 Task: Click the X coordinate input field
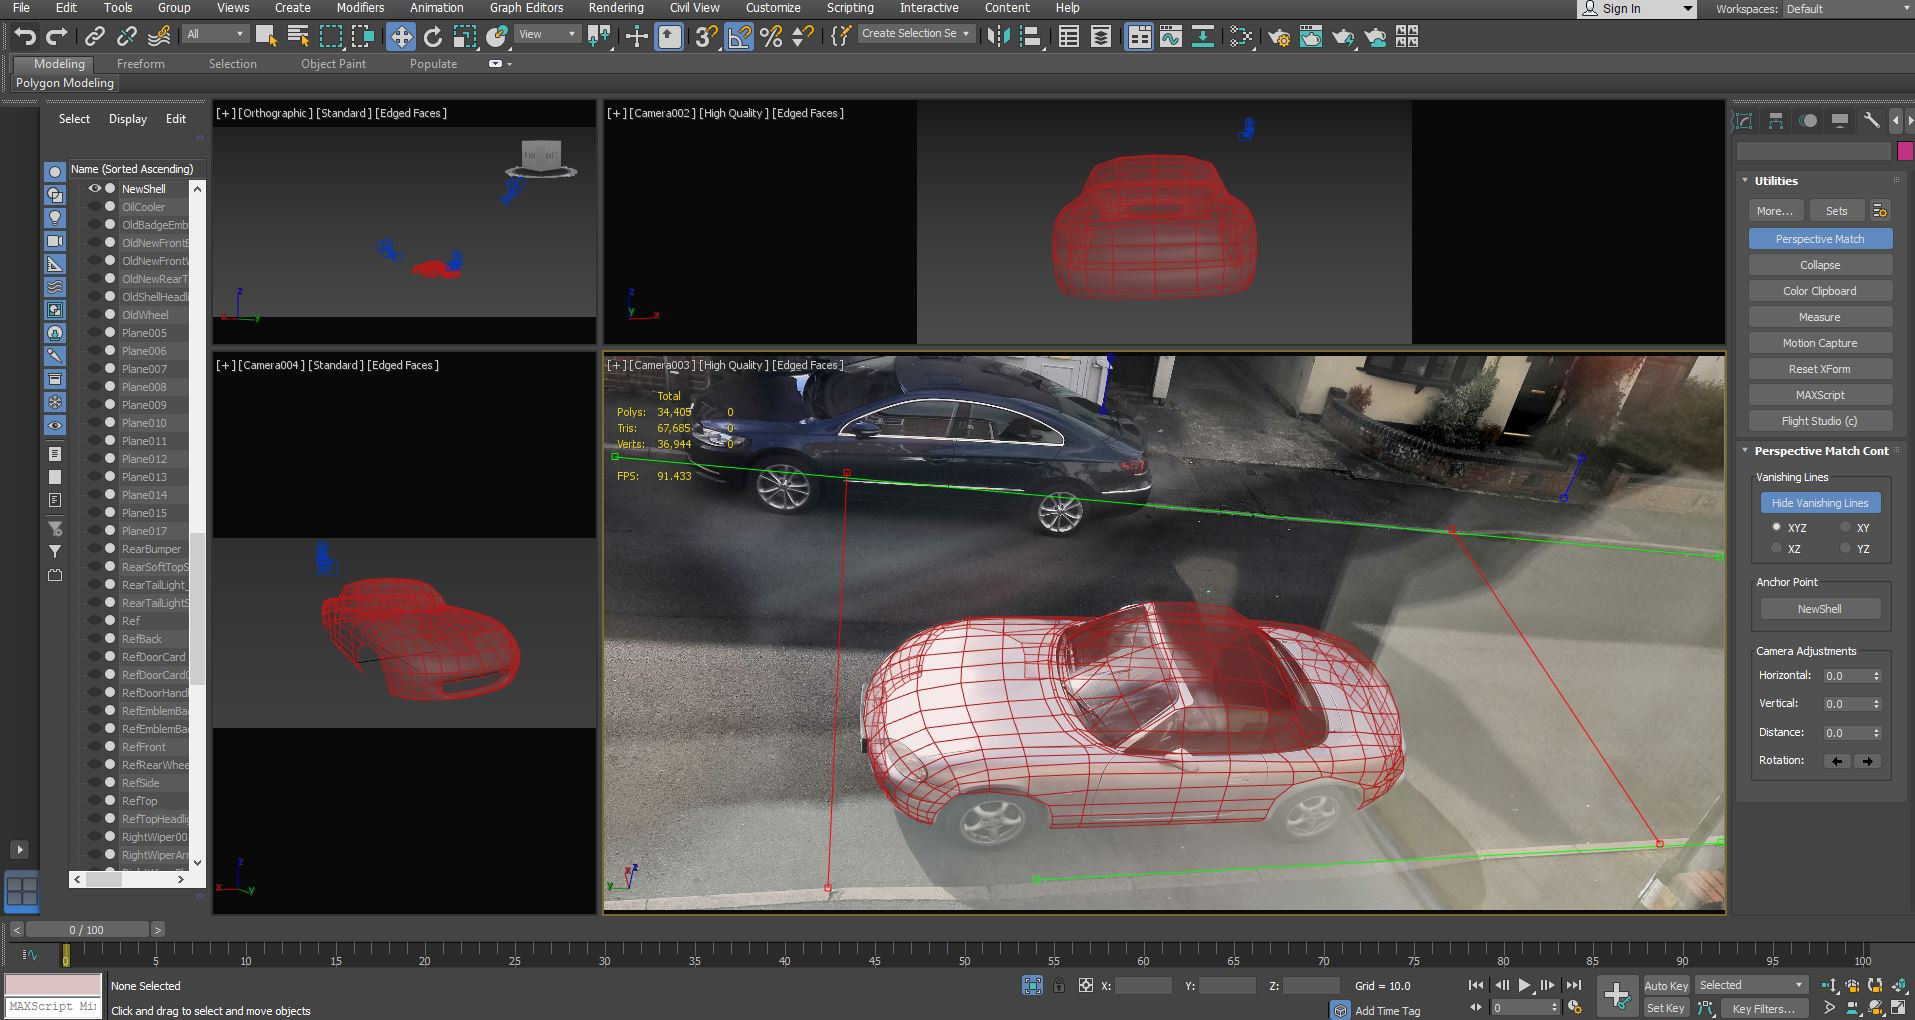point(1143,986)
